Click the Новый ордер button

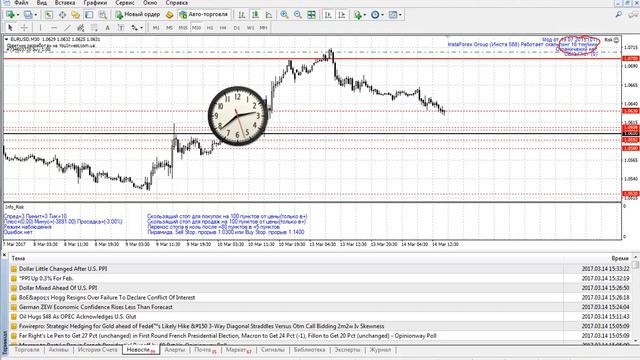point(138,15)
